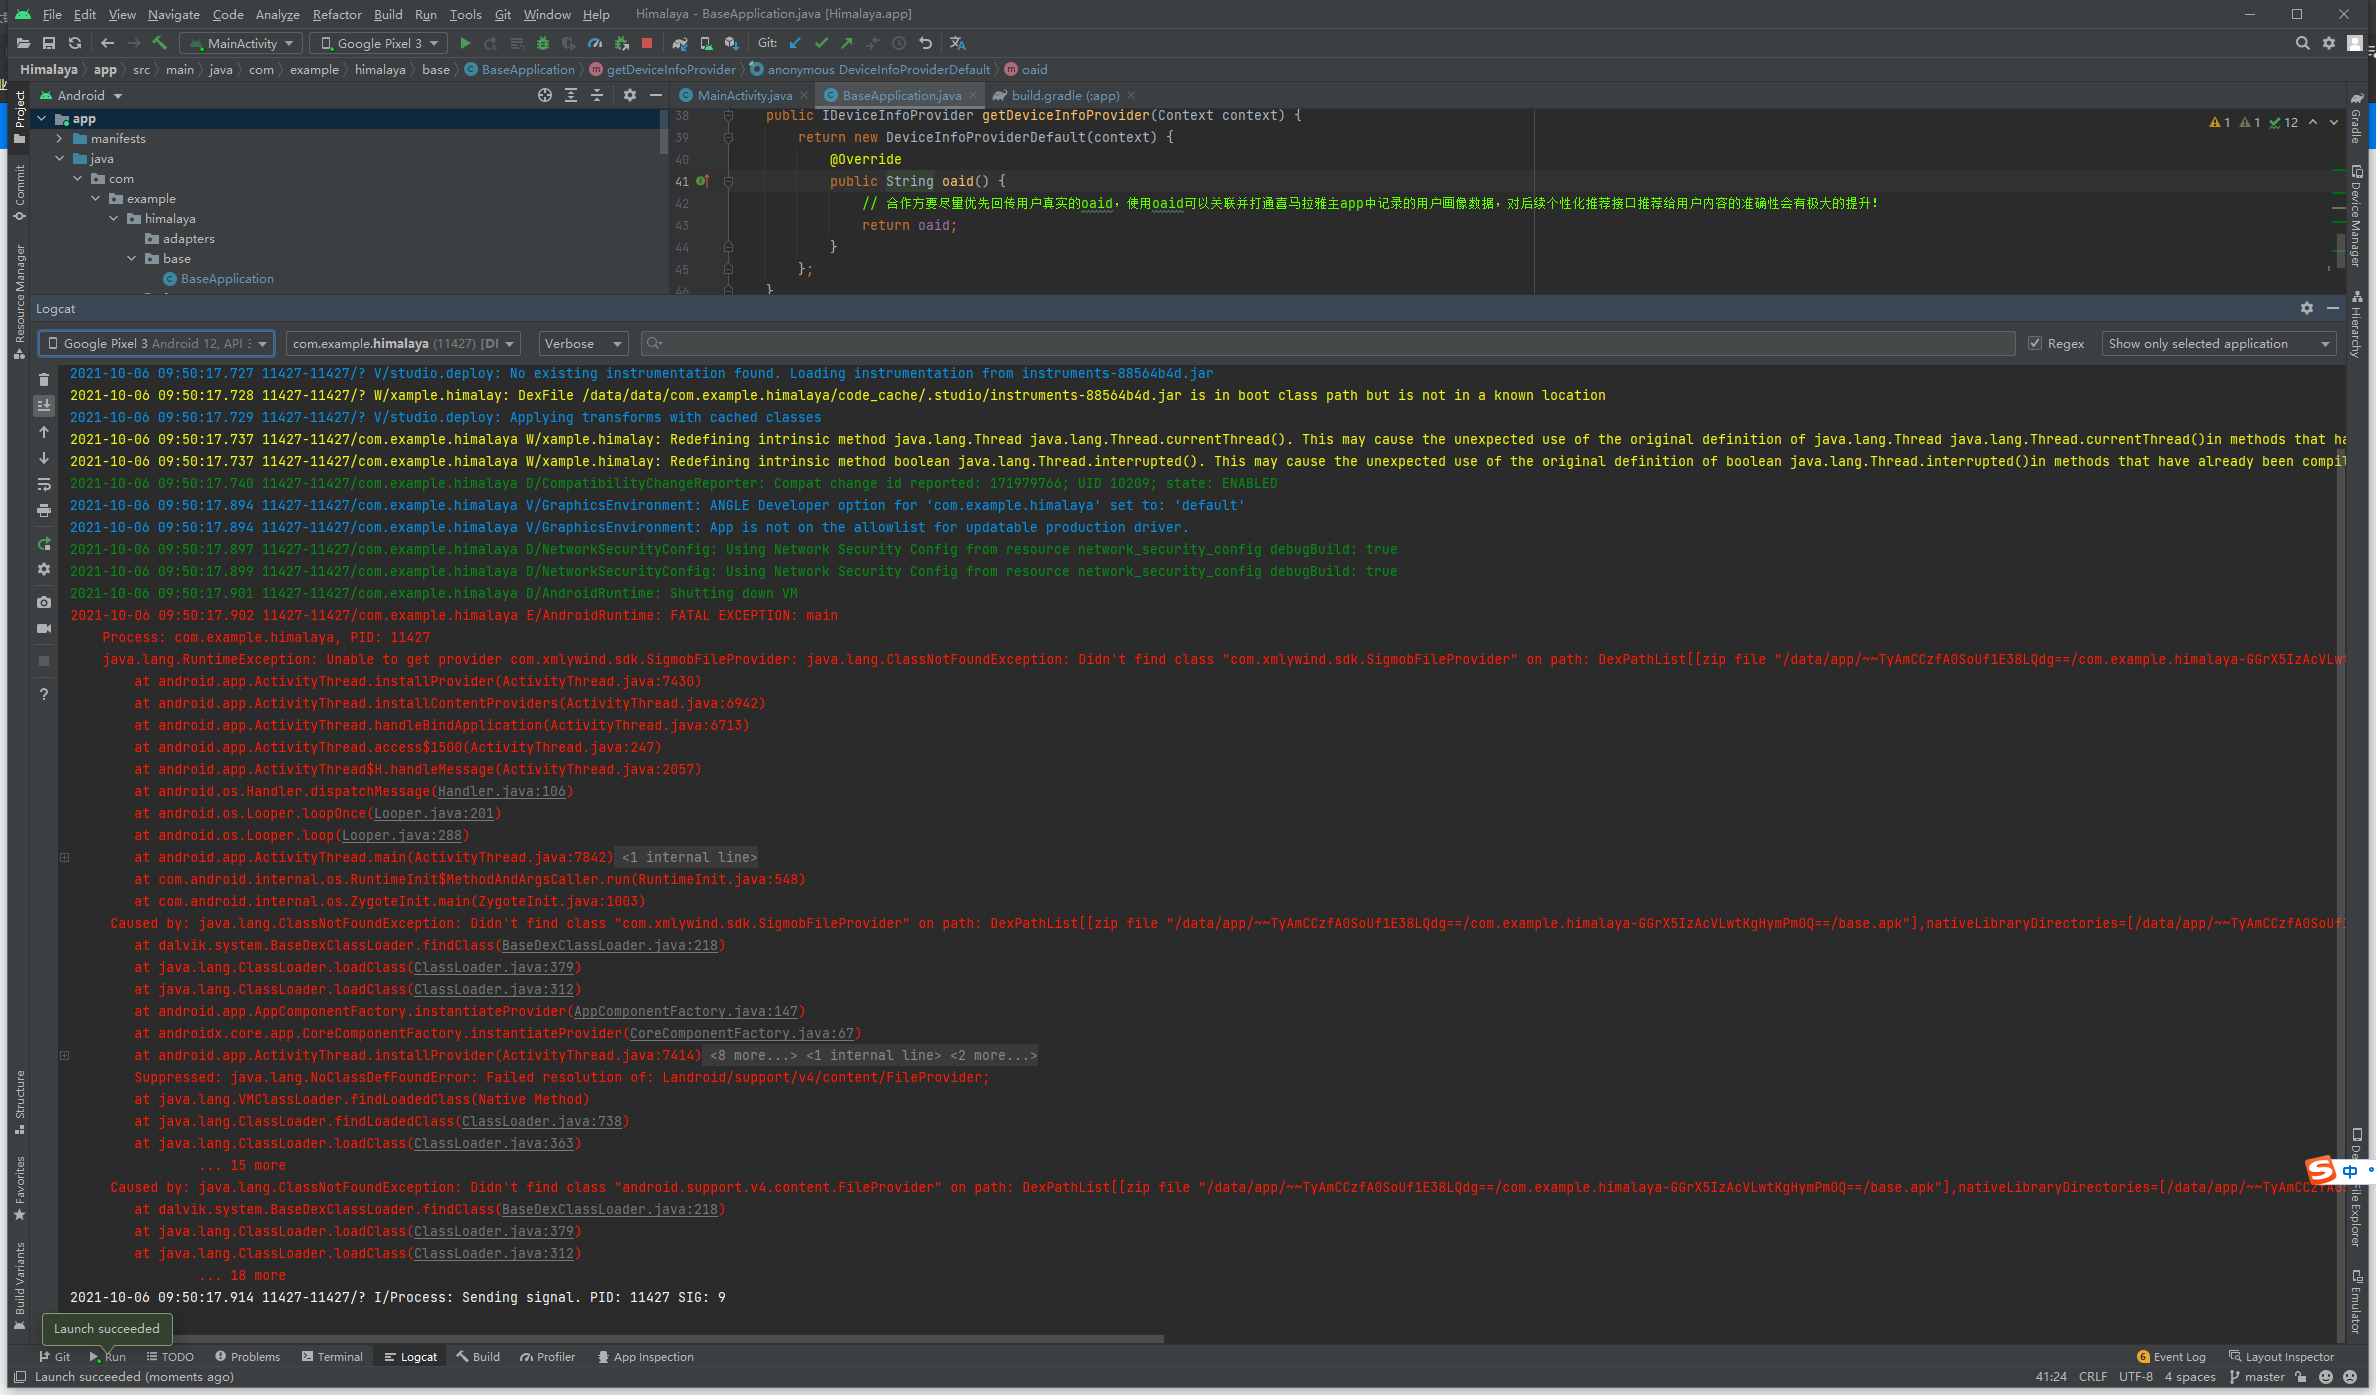This screenshot has height=1395, width=2376.
Task: Click Collapse All in Project panel
Action: [597, 95]
